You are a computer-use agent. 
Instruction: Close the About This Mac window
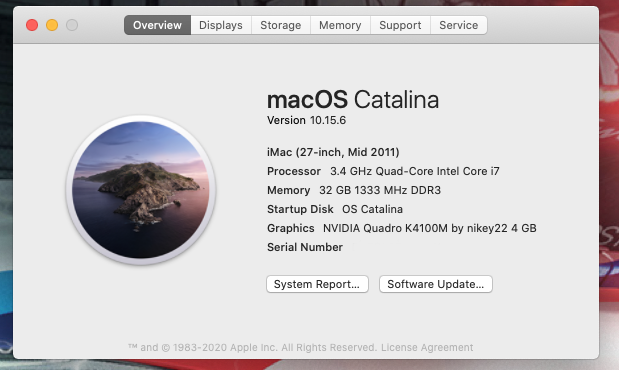tap(32, 25)
